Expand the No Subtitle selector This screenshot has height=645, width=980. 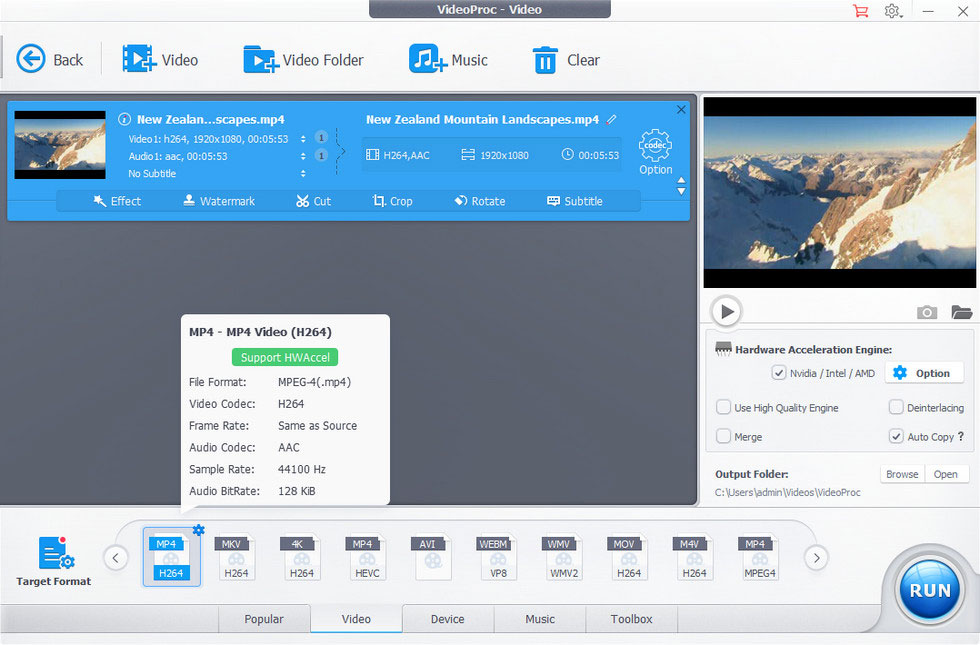[x=303, y=174]
